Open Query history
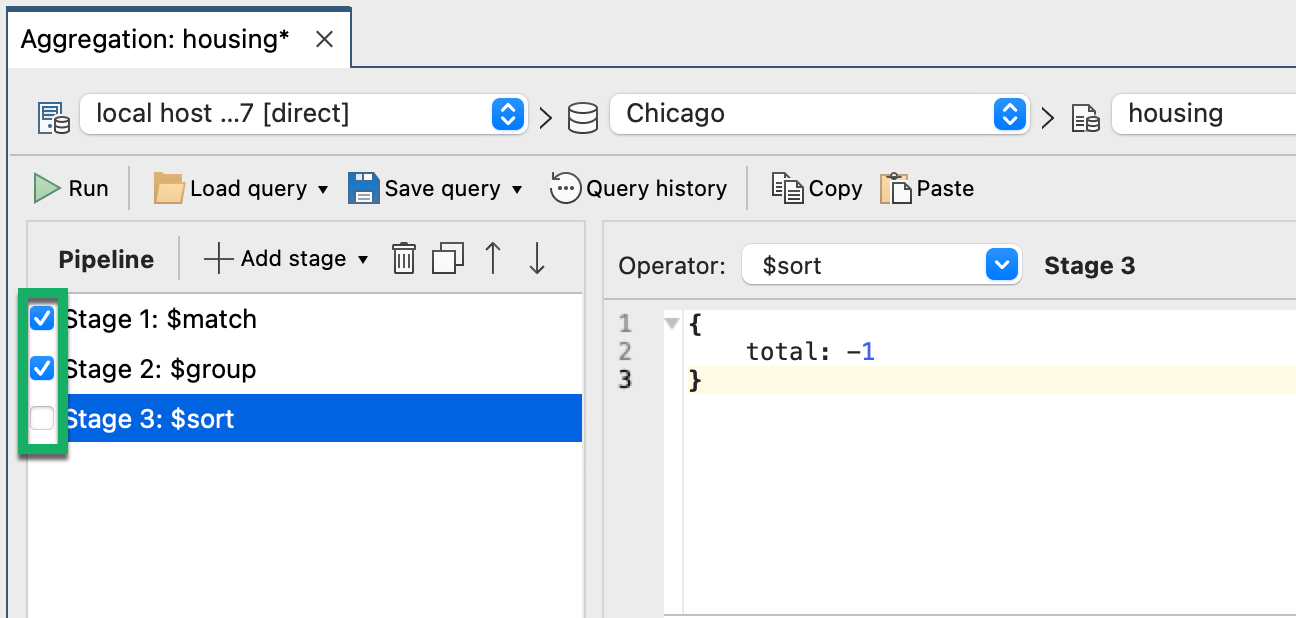The height and width of the screenshot is (618, 1296). click(x=639, y=188)
